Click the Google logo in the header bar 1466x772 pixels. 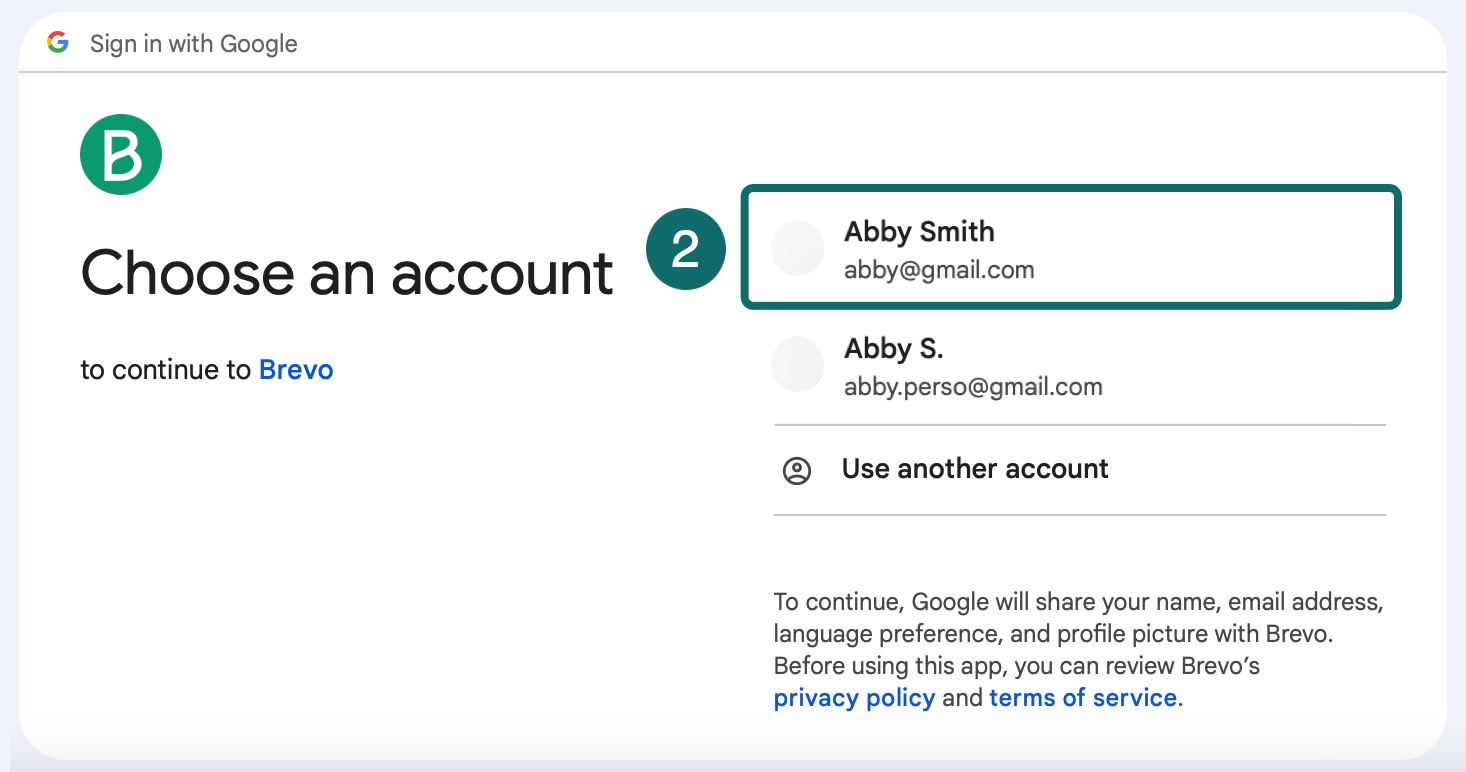(x=58, y=43)
